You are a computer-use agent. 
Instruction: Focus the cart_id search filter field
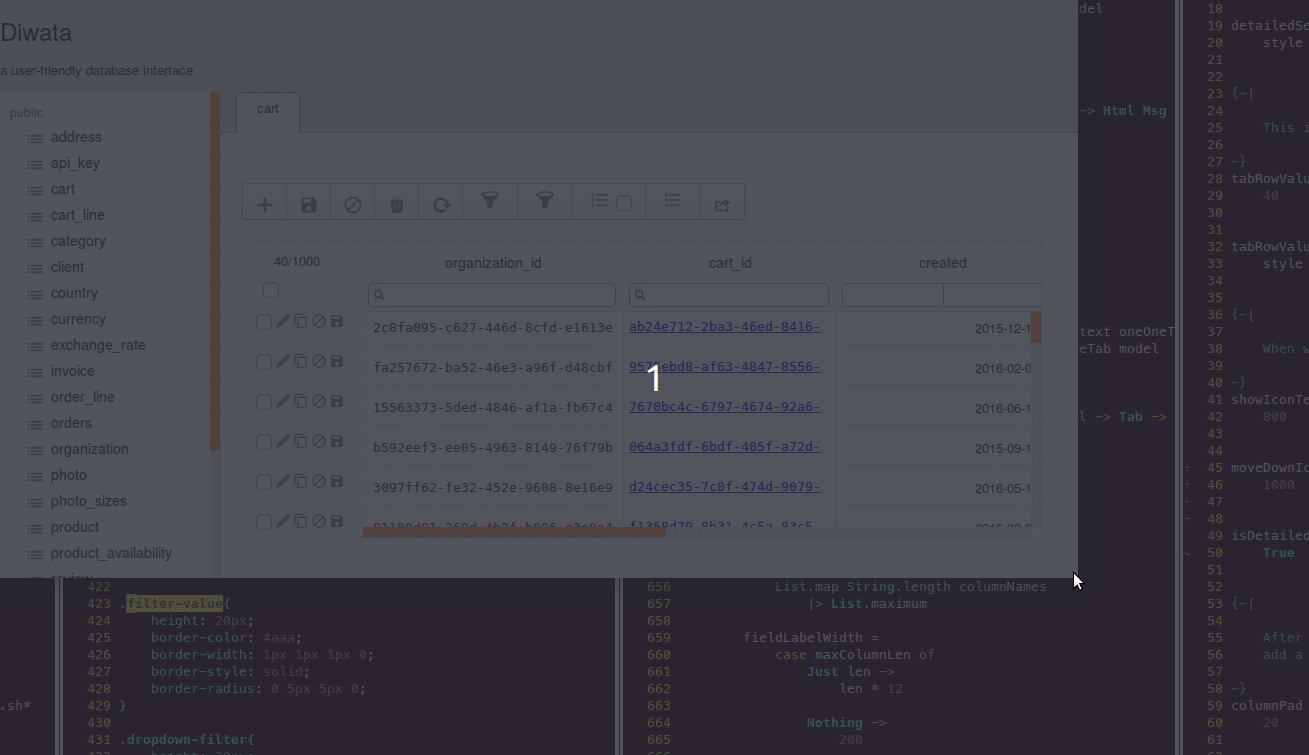[729, 295]
